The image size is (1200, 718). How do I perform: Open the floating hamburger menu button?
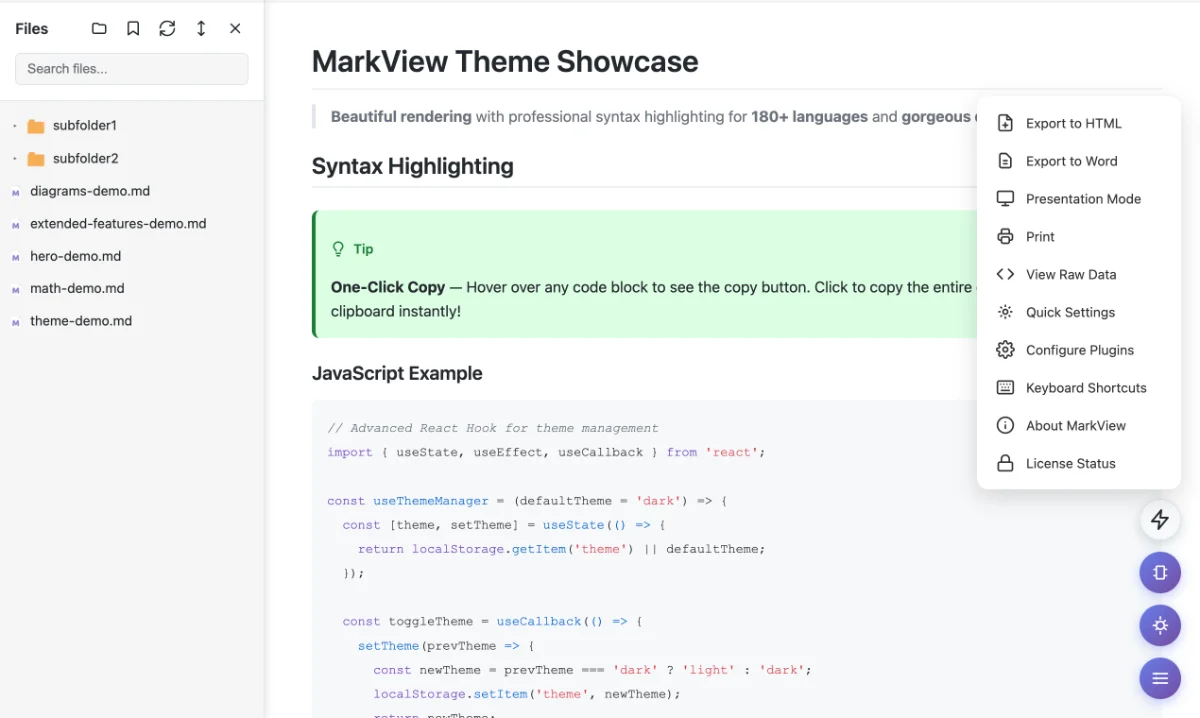(x=1159, y=677)
